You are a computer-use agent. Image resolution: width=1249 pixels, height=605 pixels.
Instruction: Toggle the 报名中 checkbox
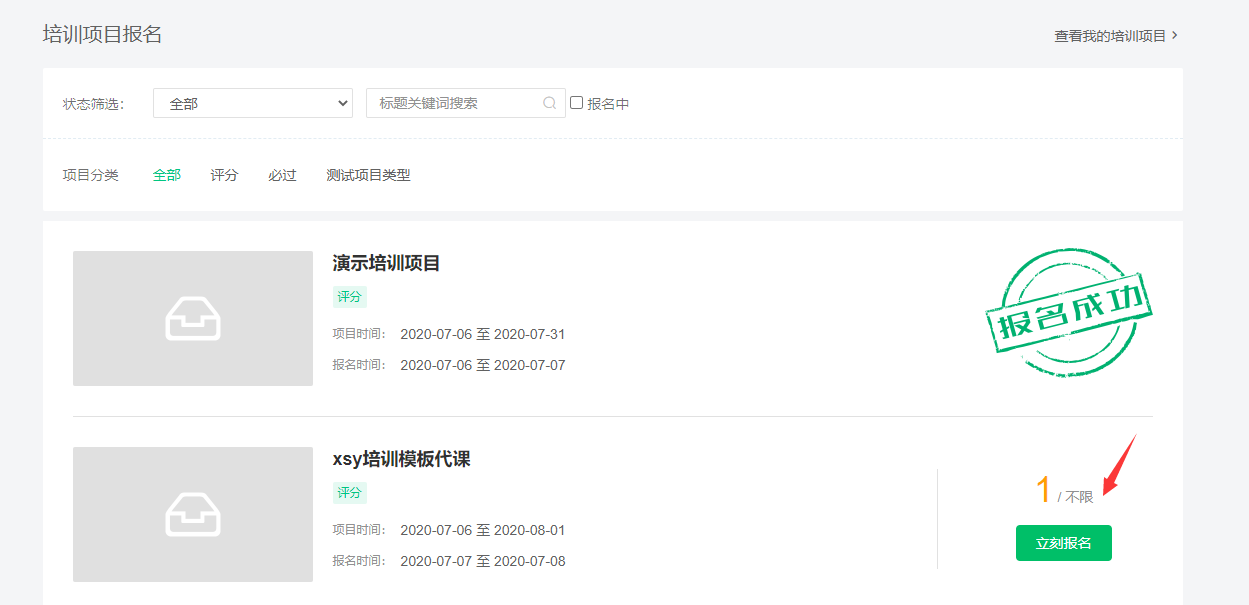pyautogui.click(x=577, y=103)
